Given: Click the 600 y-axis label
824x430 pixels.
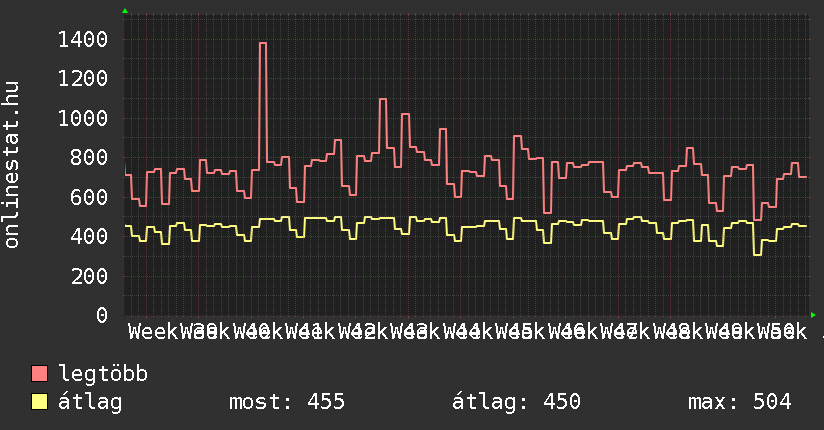Looking at the screenshot, I should tap(90, 198).
